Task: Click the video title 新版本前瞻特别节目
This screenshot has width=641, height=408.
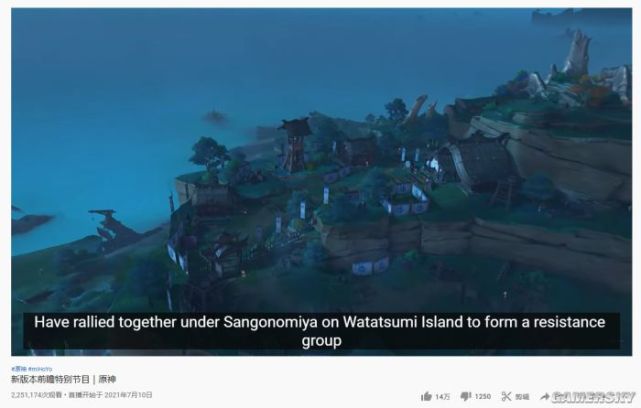Action: pos(50,379)
